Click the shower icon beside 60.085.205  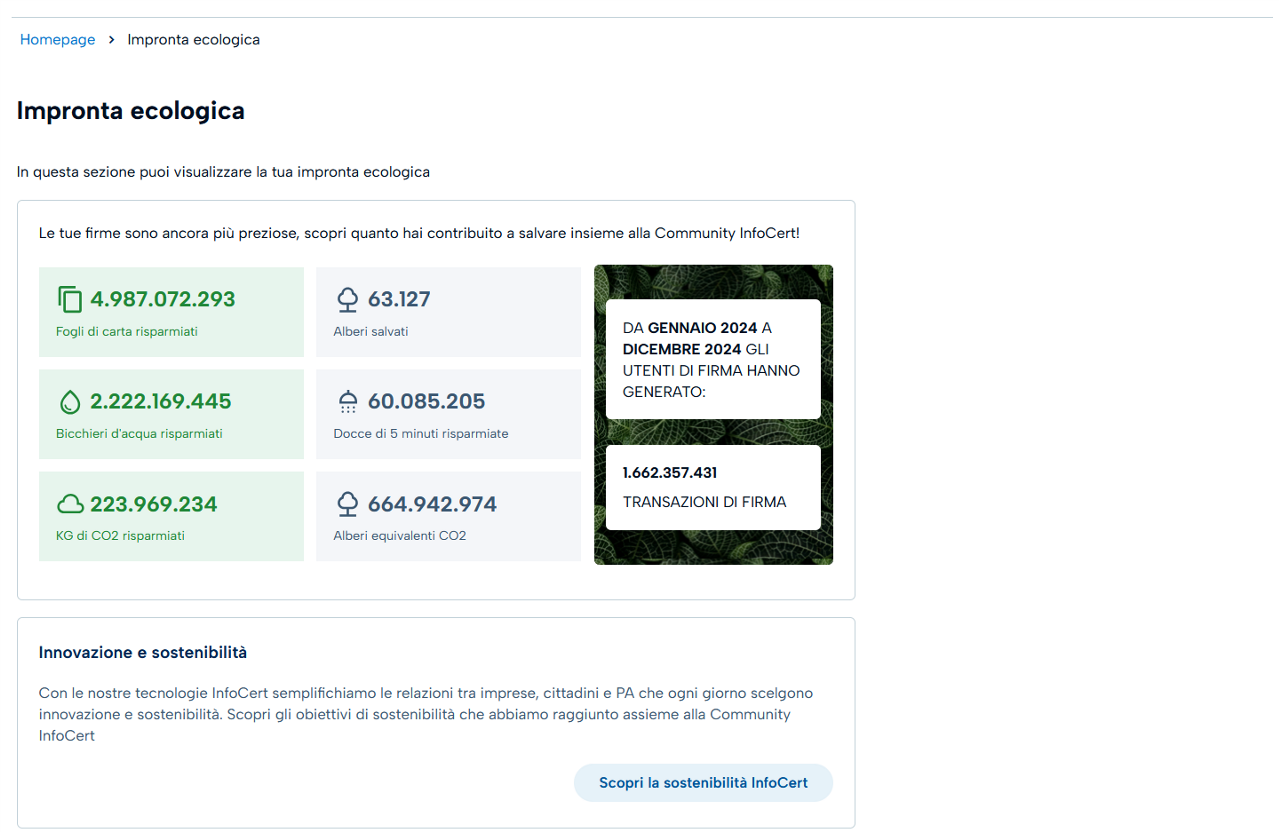[347, 402]
